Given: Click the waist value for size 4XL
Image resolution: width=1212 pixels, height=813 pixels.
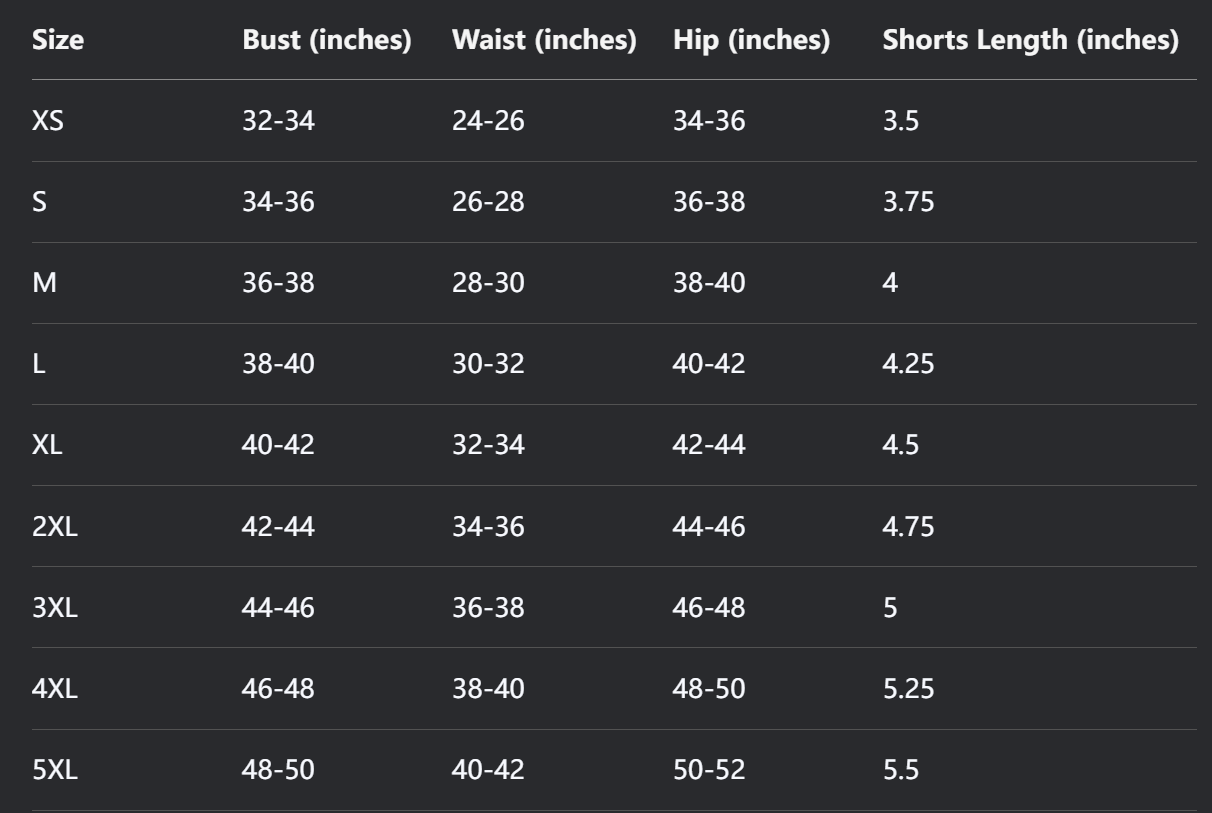Looking at the screenshot, I should [488, 689].
